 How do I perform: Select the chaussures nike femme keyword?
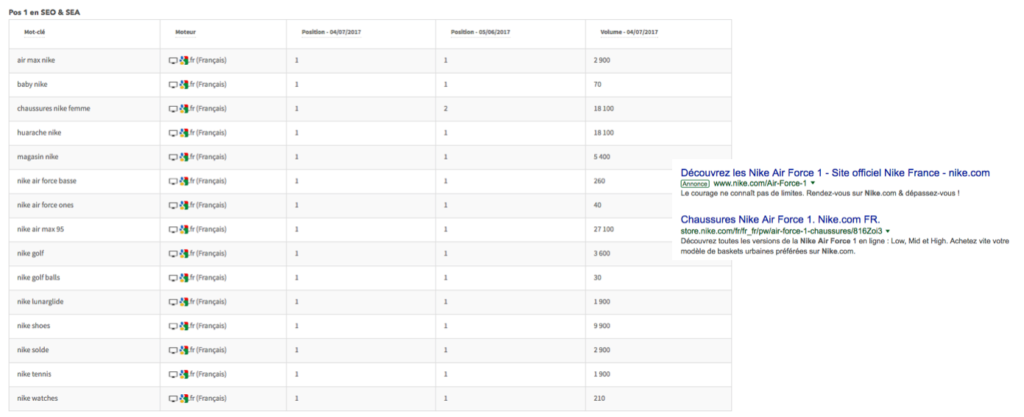click(54, 108)
